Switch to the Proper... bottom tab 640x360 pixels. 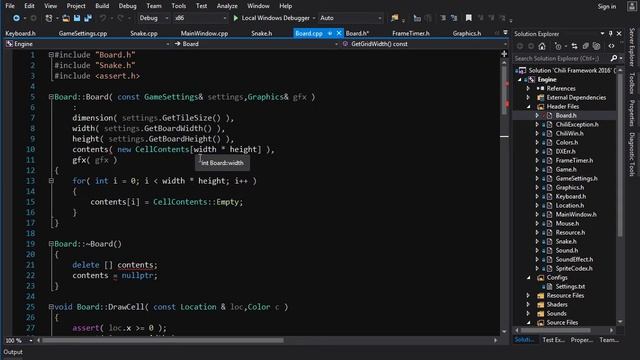coord(582,340)
